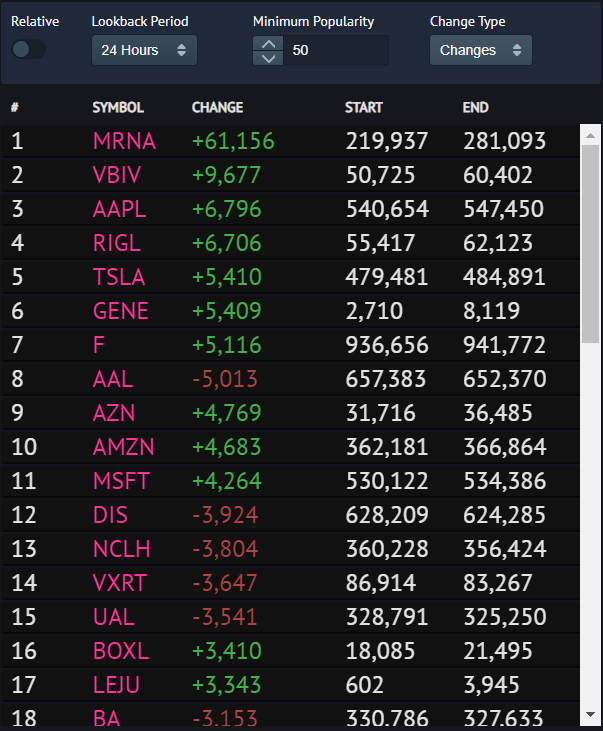603x731 pixels.
Task: Click the end value 652,370
Action: (505, 379)
